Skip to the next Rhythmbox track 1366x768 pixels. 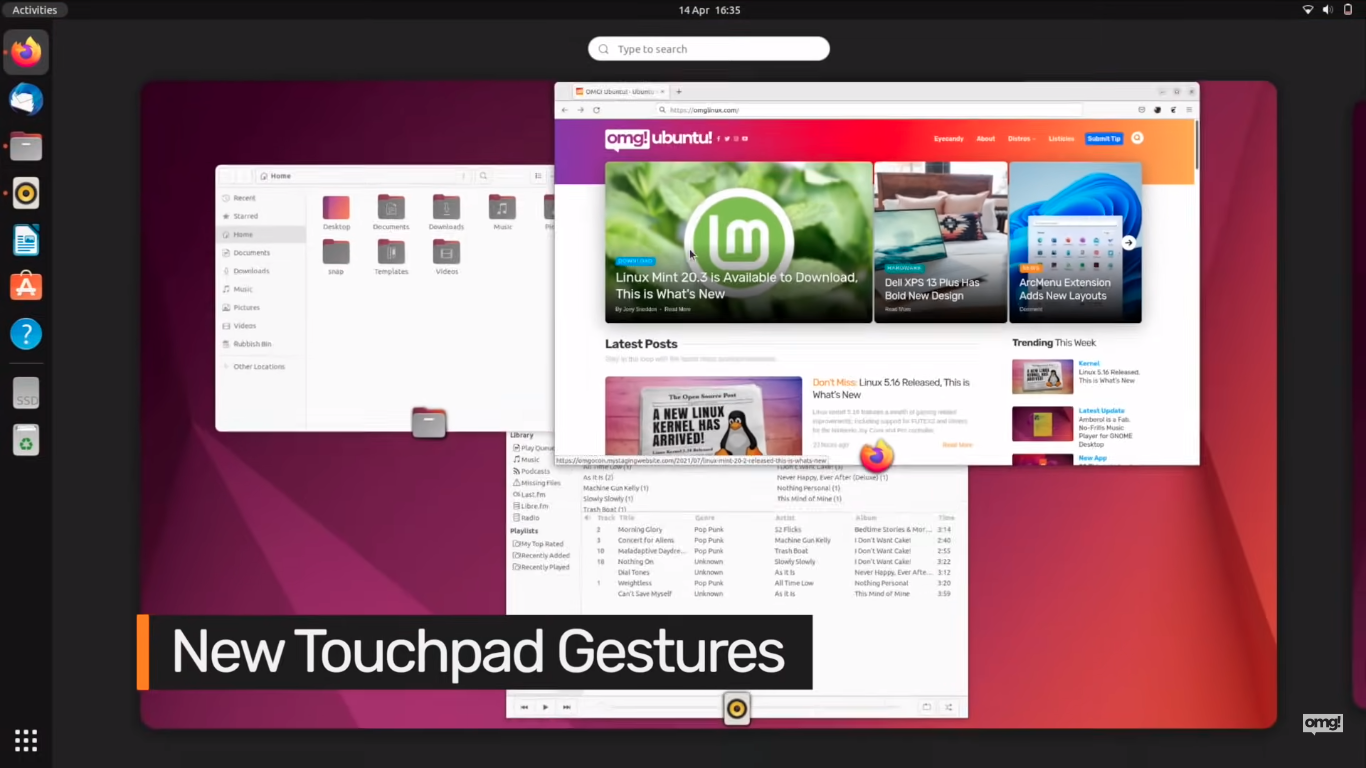coord(567,707)
